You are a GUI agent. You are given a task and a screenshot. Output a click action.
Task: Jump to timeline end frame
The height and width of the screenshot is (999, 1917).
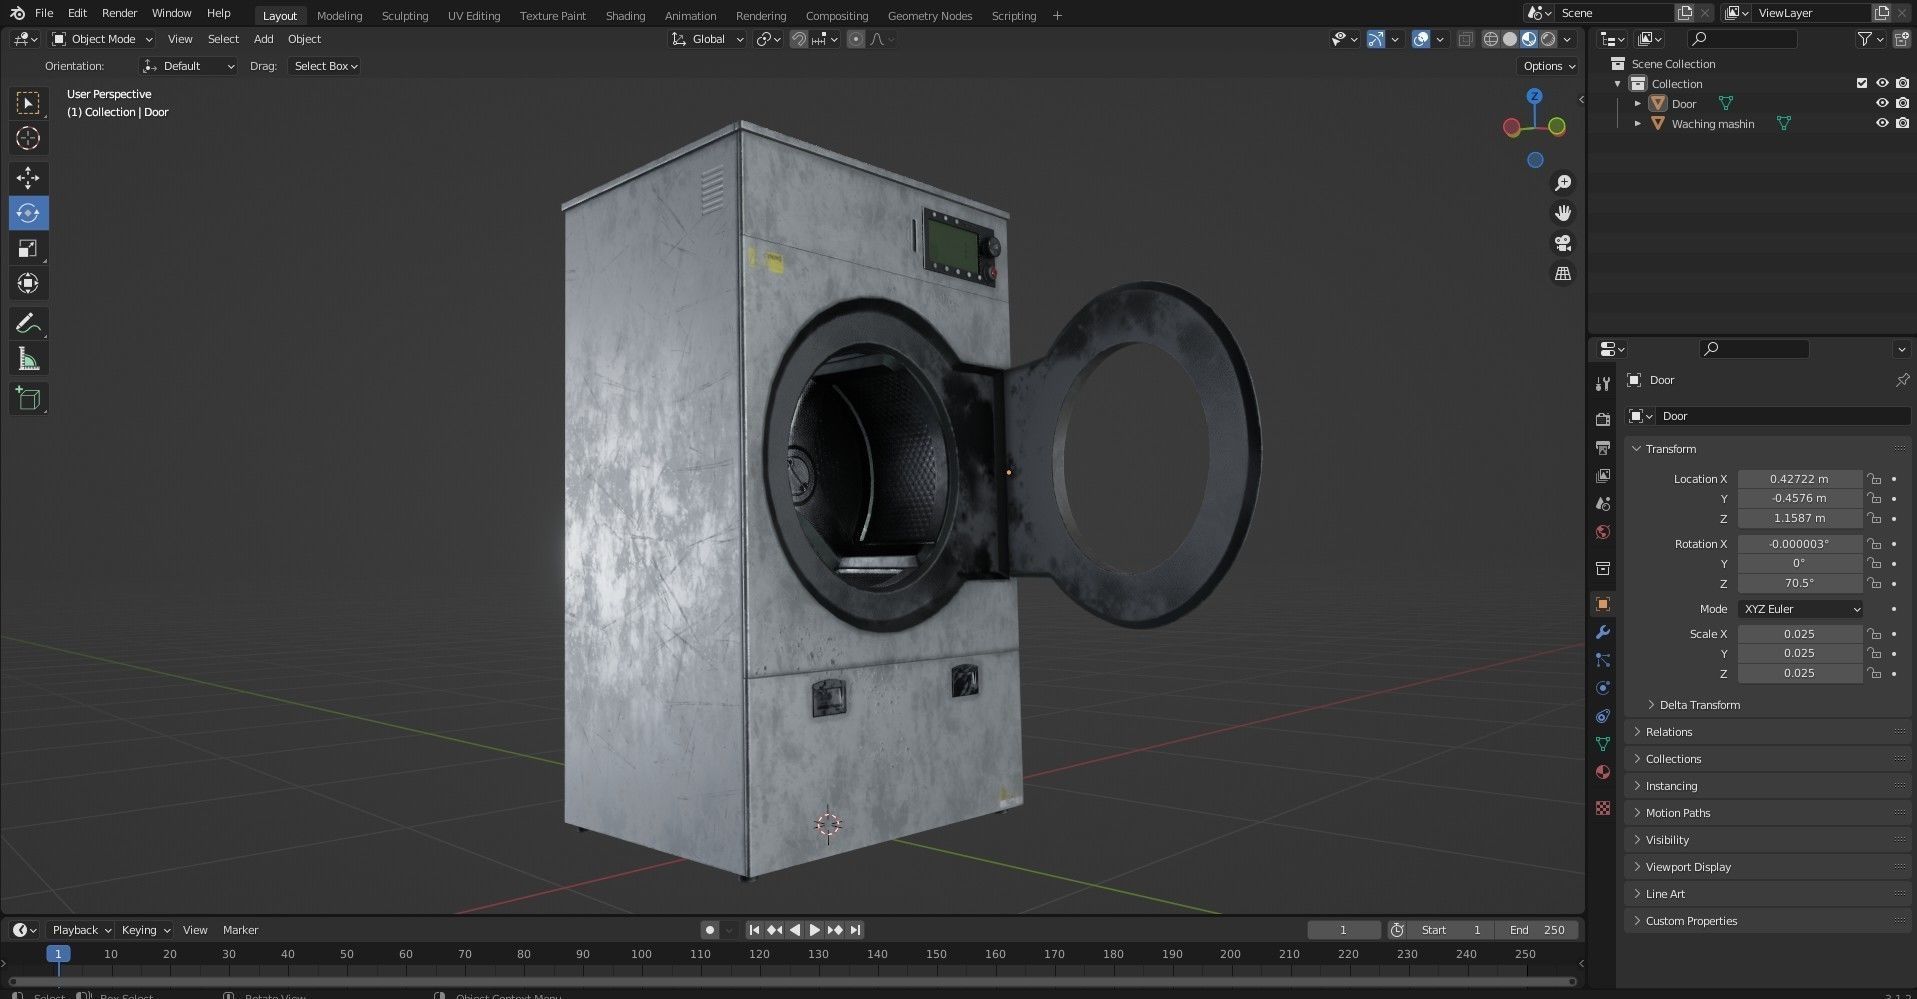856,930
